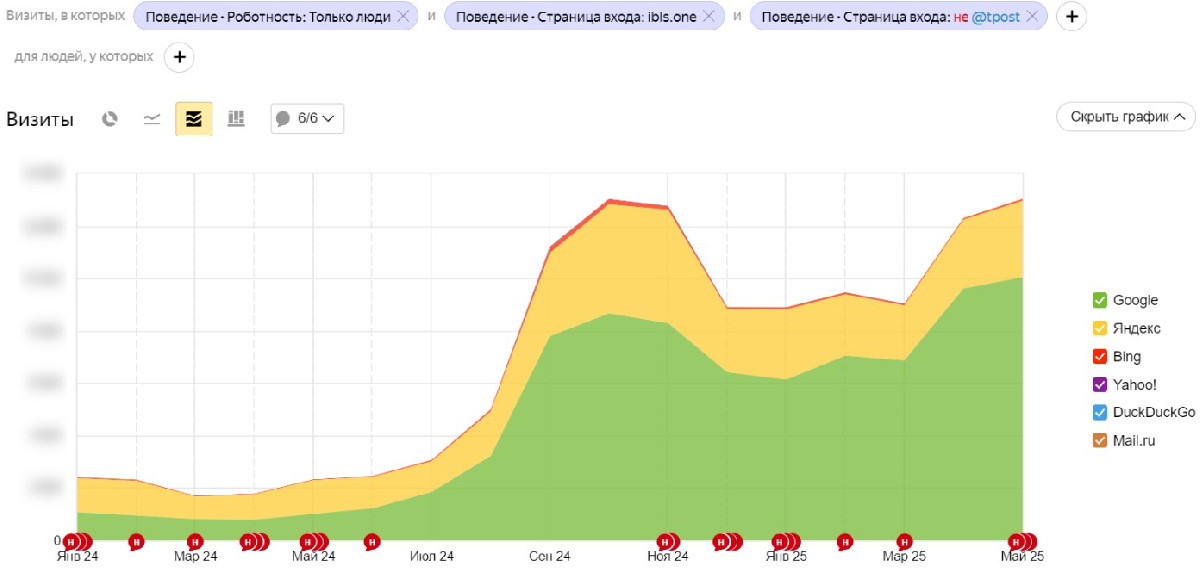Uncheck DuckDuckGo in the legend

1100,412
